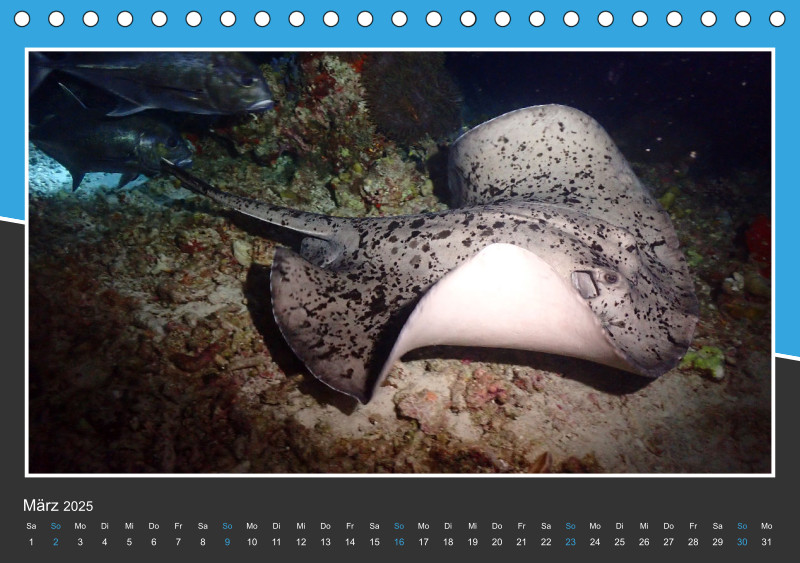
Task: Click date 3 under Mo
Action: (x=80, y=542)
